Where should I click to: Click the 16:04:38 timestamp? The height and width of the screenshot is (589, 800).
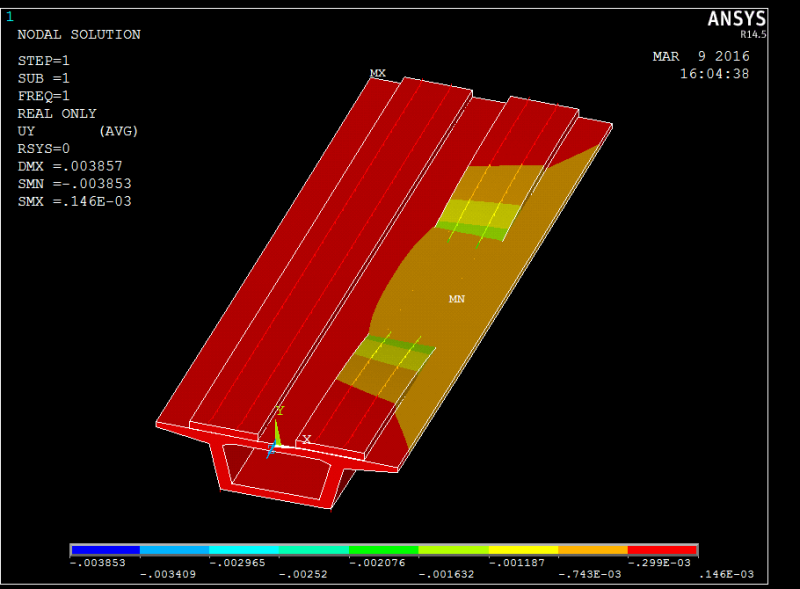pos(714,74)
